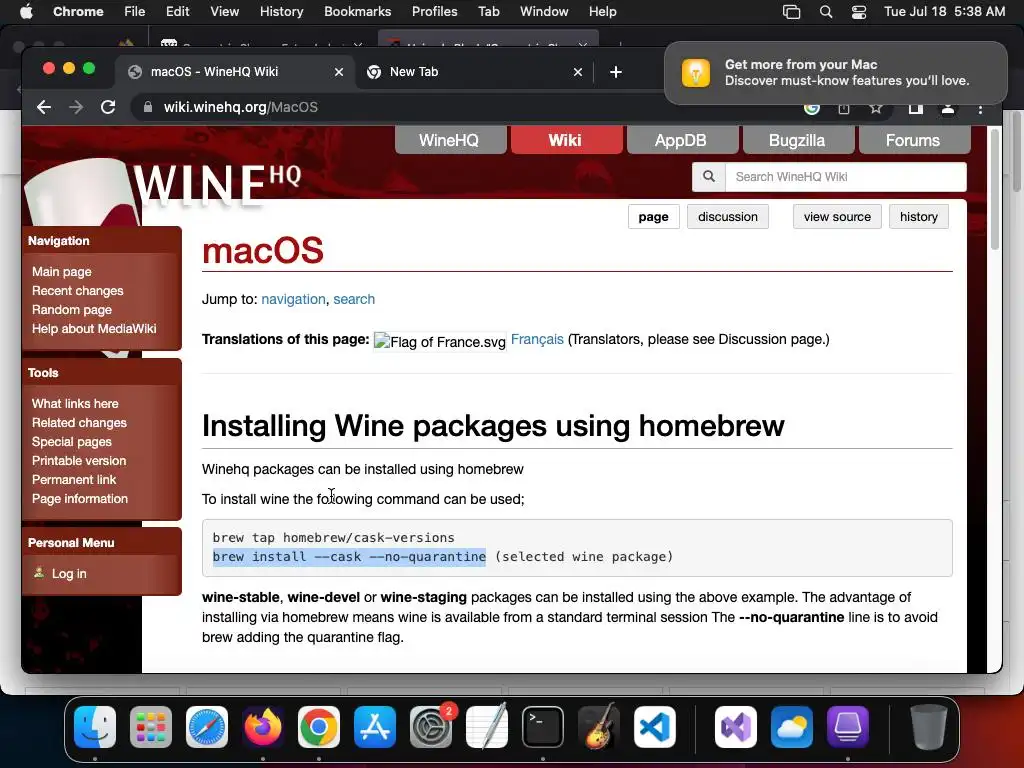
Task: Click the address bar URL
Action: tap(240, 107)
